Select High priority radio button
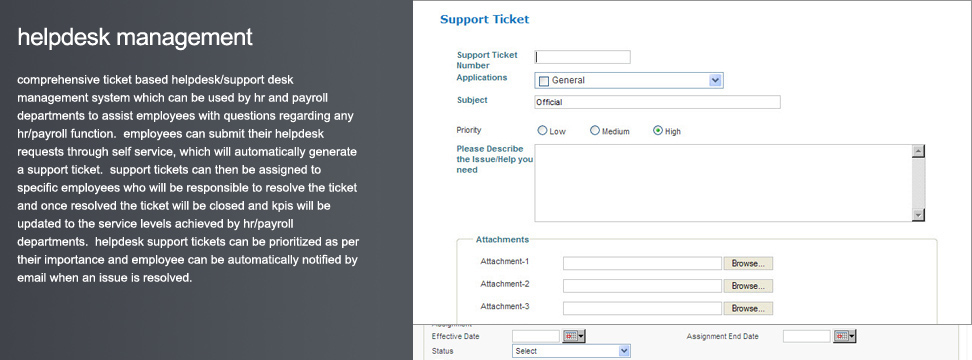 658,131
